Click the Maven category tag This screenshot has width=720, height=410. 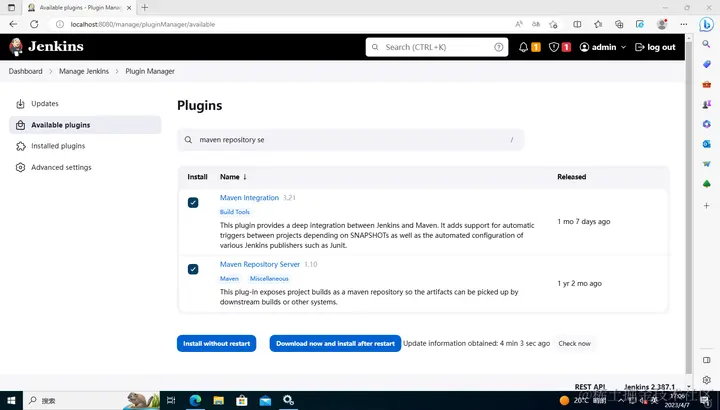(229, 279)
